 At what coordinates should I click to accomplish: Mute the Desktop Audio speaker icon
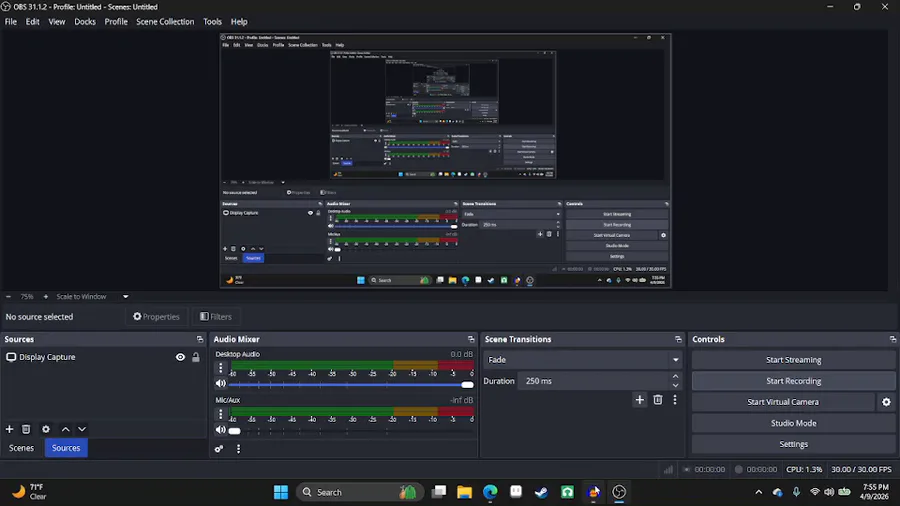[x=220, y=383]
